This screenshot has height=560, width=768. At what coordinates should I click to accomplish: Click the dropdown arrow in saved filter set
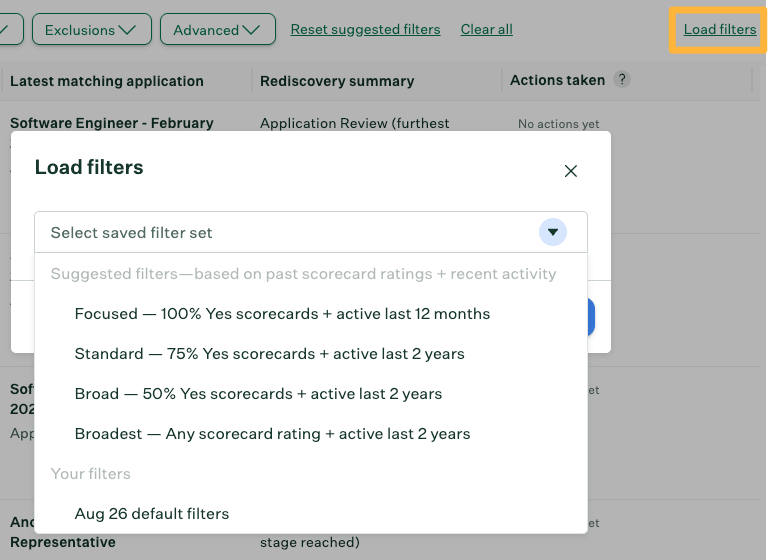553,232
